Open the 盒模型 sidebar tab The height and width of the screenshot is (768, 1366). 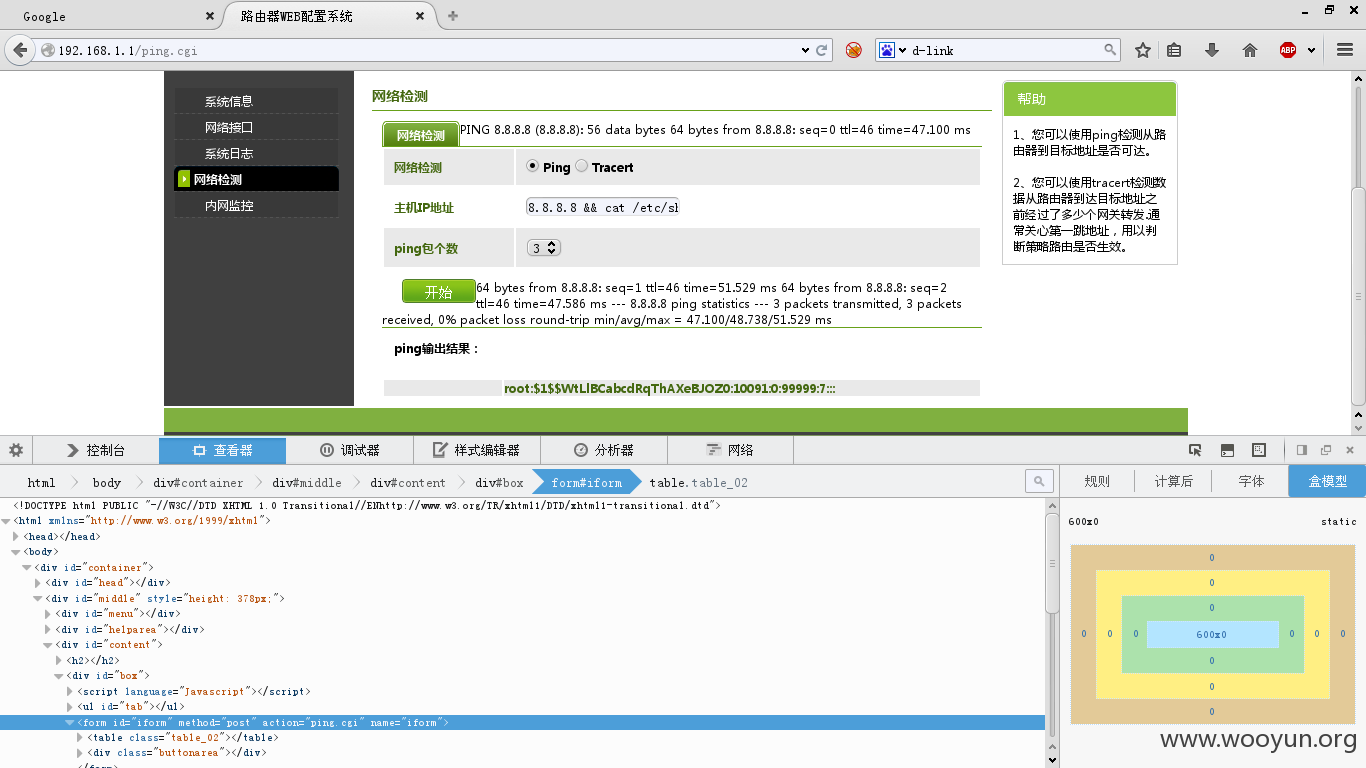click(1327, 481)
